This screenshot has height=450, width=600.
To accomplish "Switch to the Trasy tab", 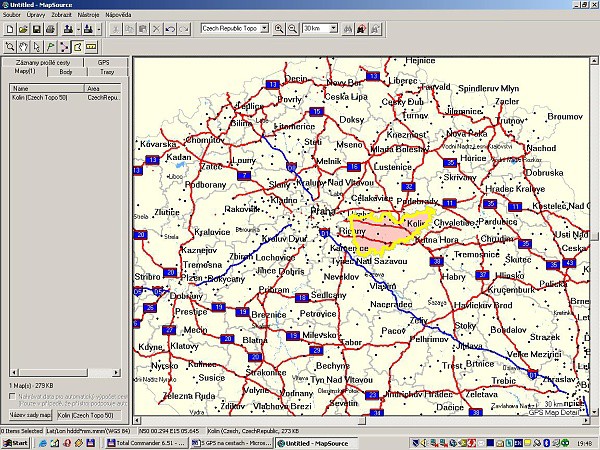I will [107, 72].
